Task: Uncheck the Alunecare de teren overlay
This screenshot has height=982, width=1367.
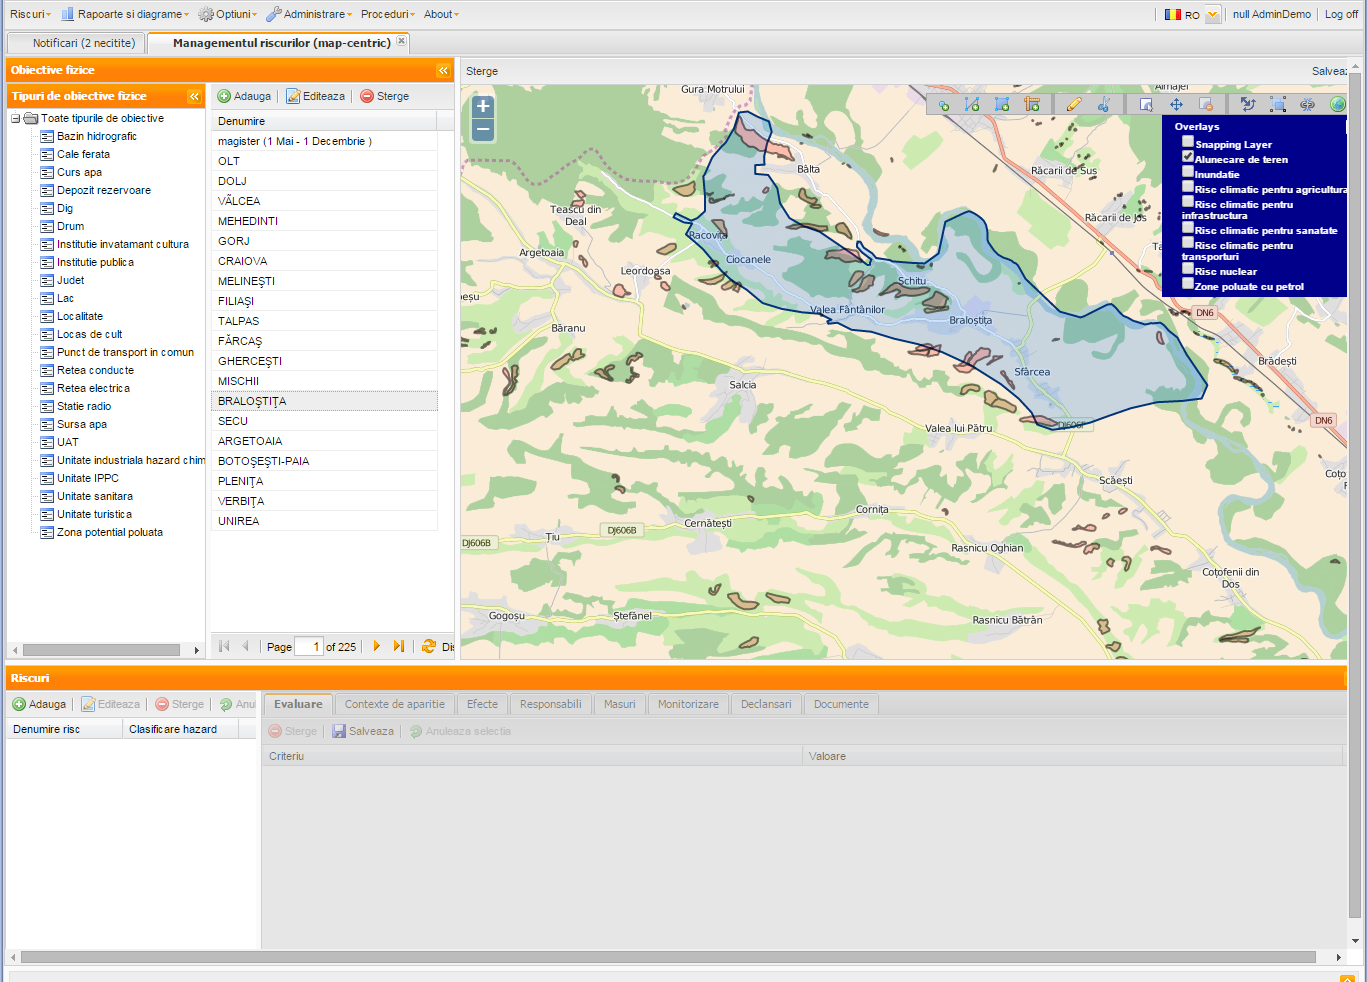Action: point(1188,157)
